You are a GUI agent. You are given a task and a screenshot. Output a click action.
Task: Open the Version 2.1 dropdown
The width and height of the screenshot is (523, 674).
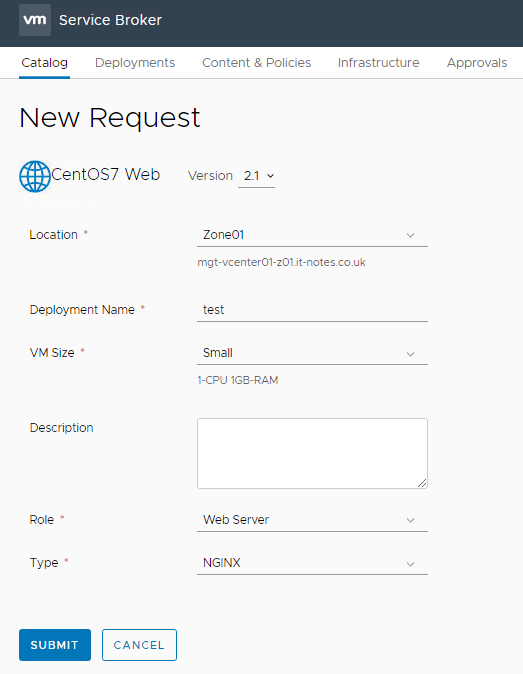[x=257, y=176]
